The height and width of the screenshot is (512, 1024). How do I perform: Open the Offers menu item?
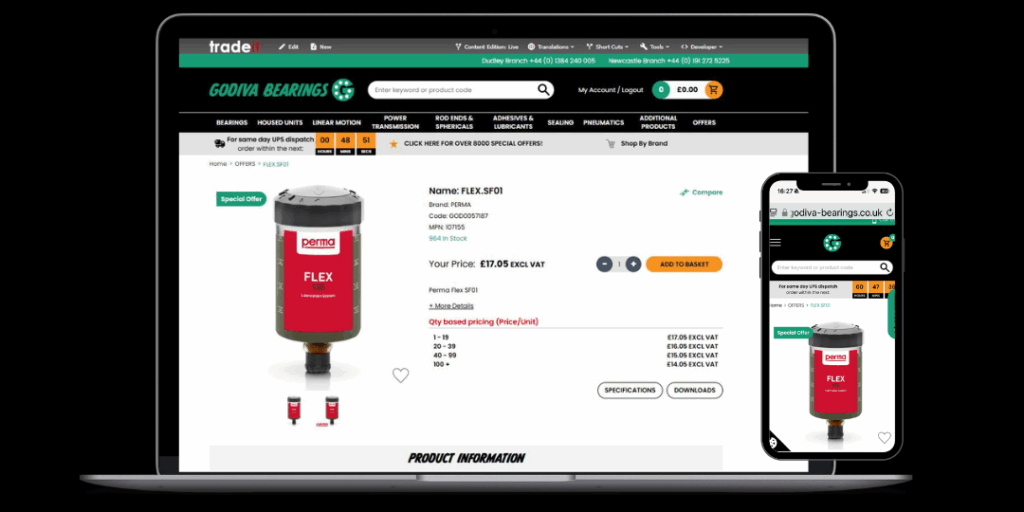pyautogui.click(x=704, y=123)
